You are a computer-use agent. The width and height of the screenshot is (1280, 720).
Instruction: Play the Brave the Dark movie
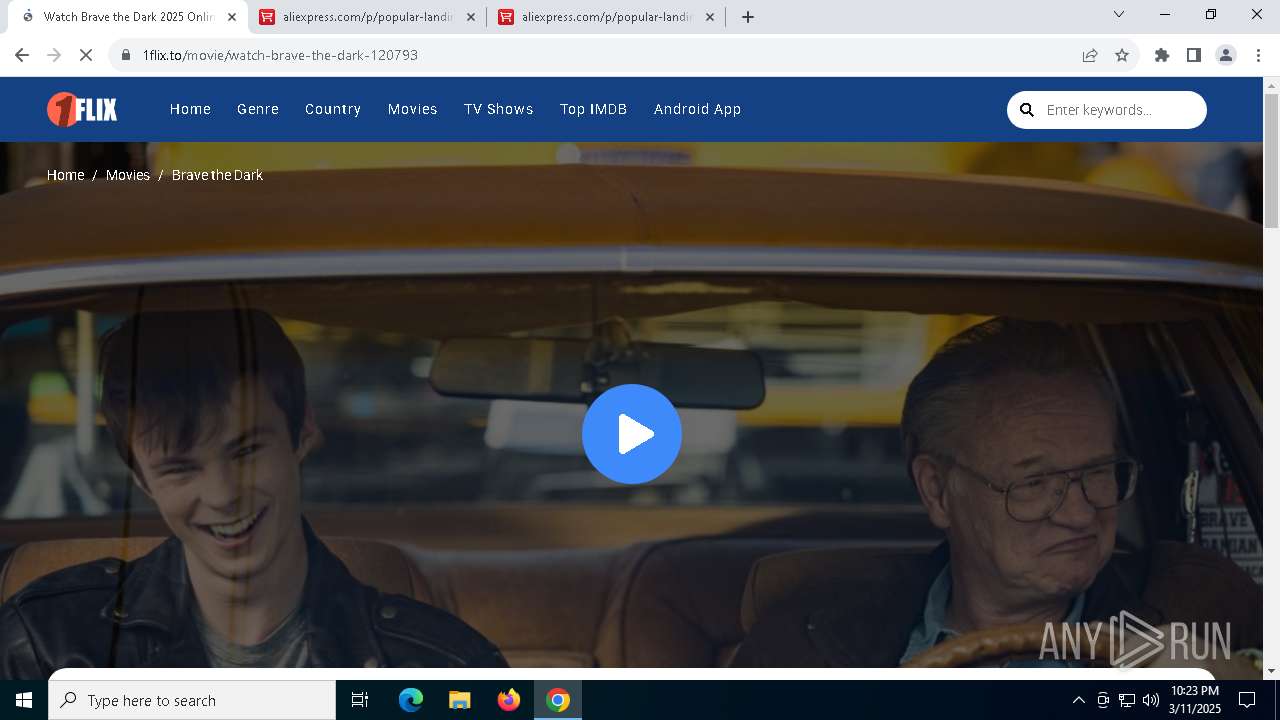pyautogui.click(x=632, y=434)
